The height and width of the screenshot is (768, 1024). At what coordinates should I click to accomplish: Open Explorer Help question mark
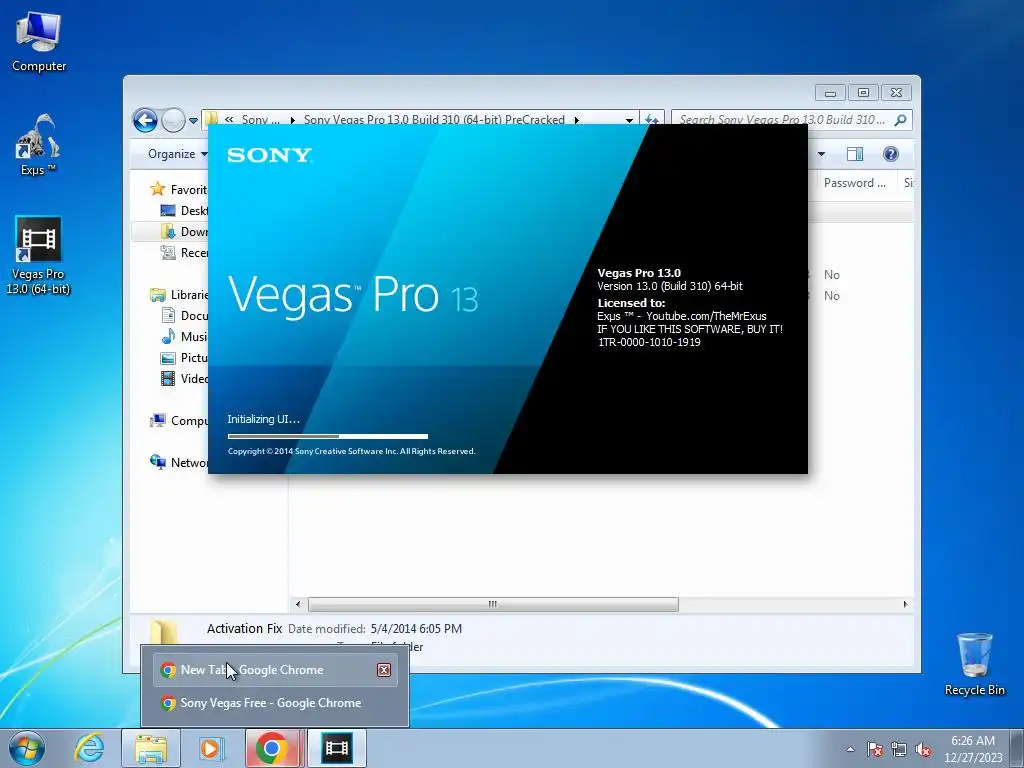click(x=891, y=154)
